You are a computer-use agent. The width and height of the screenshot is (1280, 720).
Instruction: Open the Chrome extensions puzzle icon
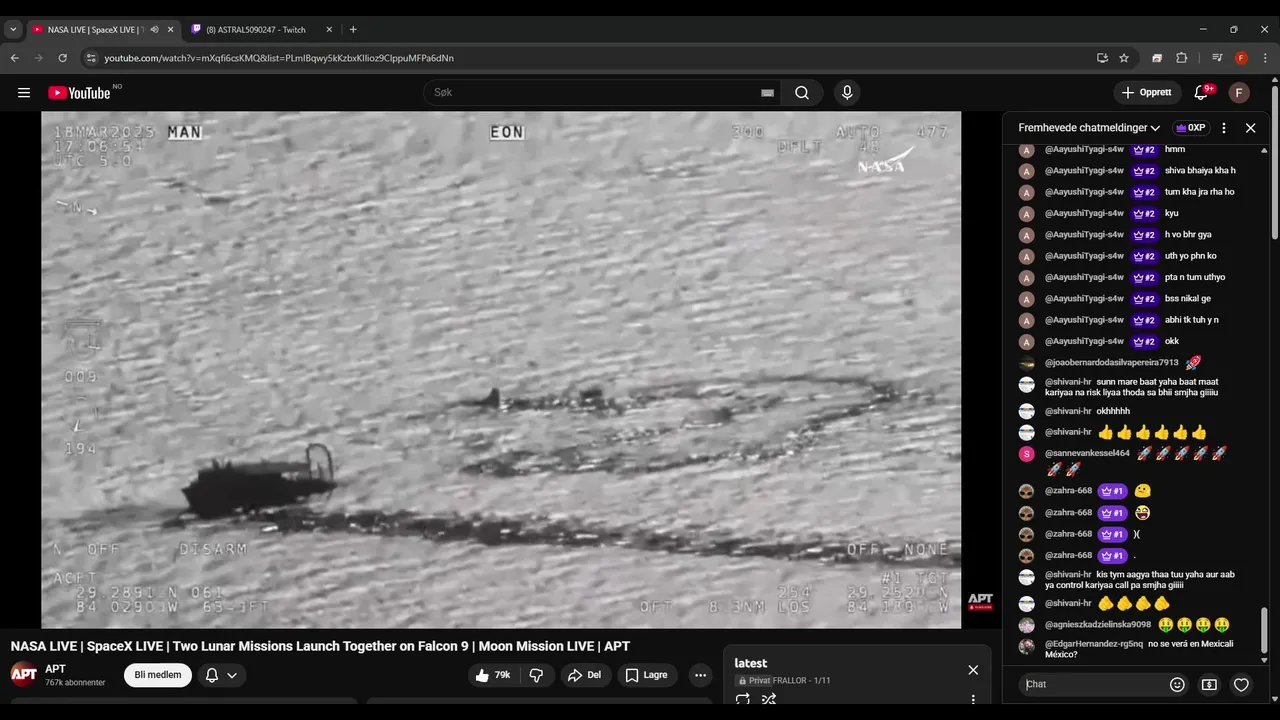tap(1181, 58)
